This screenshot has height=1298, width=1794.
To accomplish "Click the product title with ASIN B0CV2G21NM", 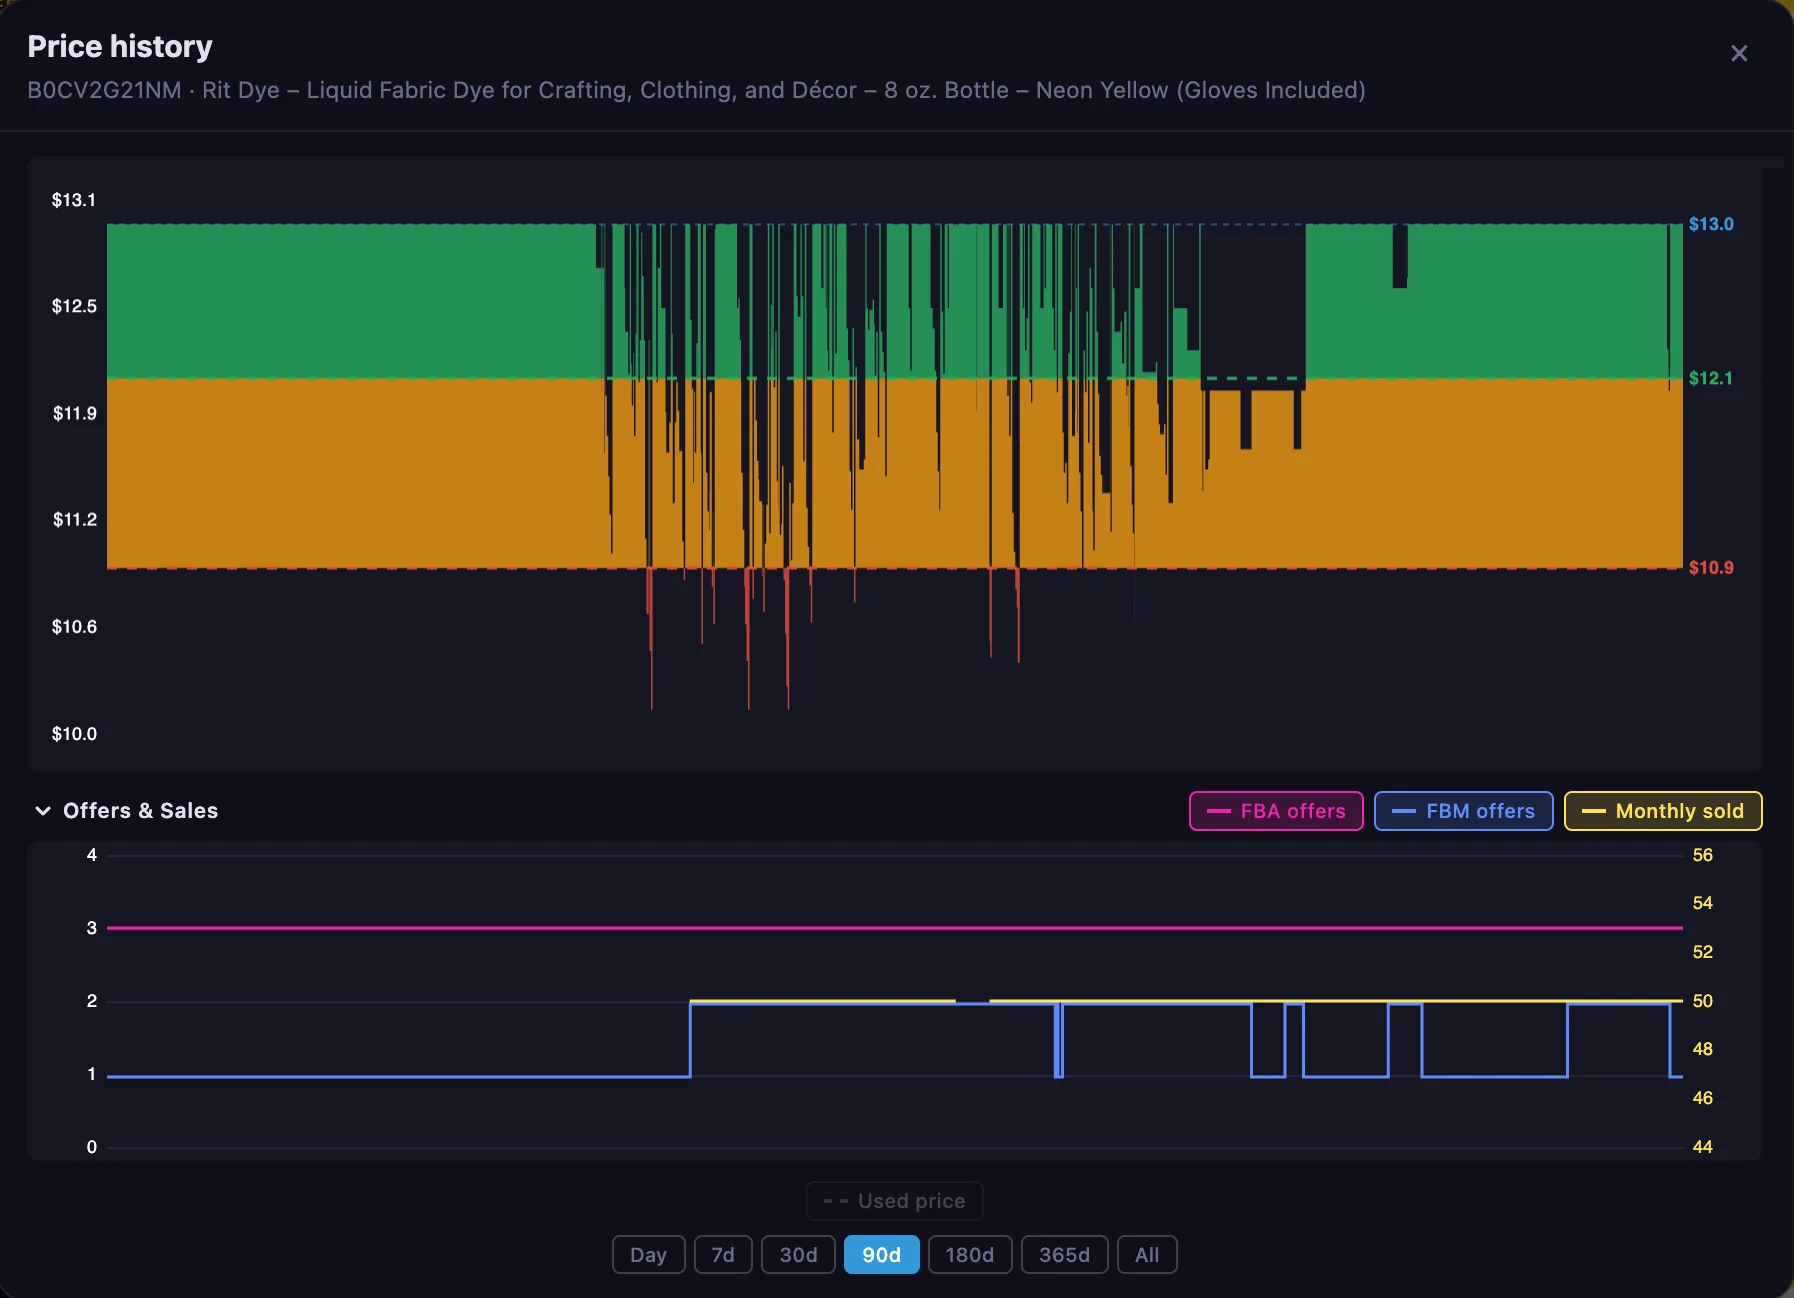I will click(x=696, y=90).
